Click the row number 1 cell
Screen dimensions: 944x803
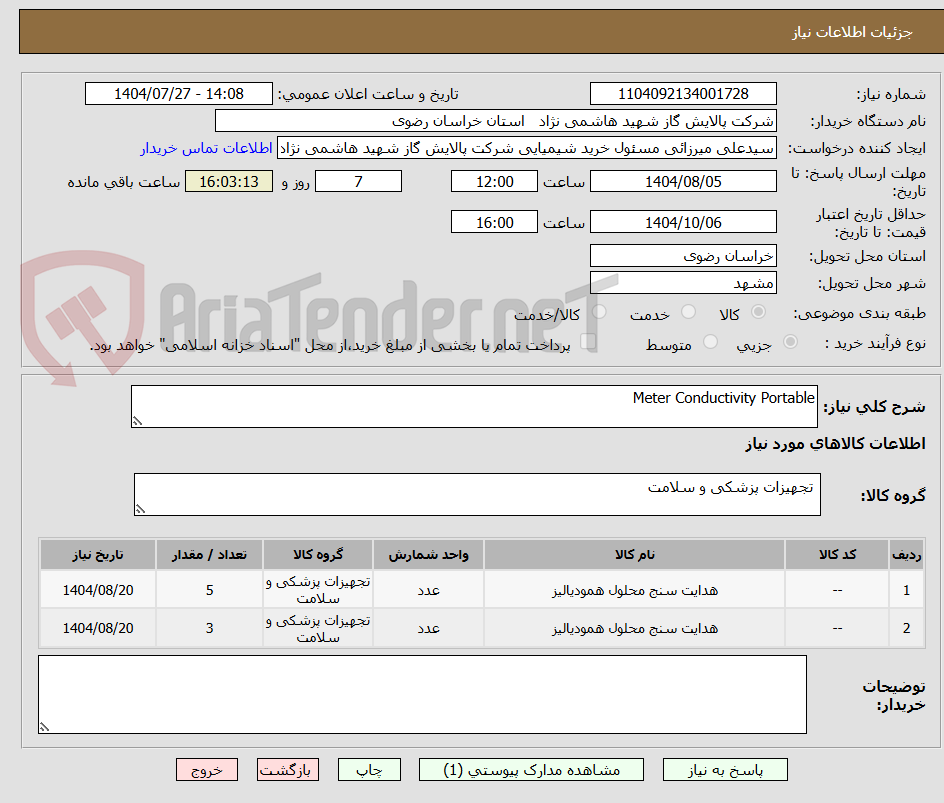907,591
